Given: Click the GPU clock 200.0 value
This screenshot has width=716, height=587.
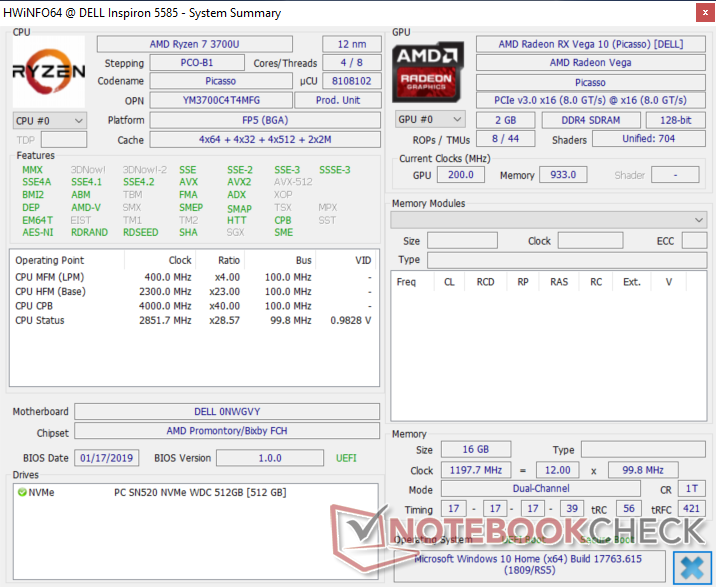Looking at the screenshot, I should point(461,175).
